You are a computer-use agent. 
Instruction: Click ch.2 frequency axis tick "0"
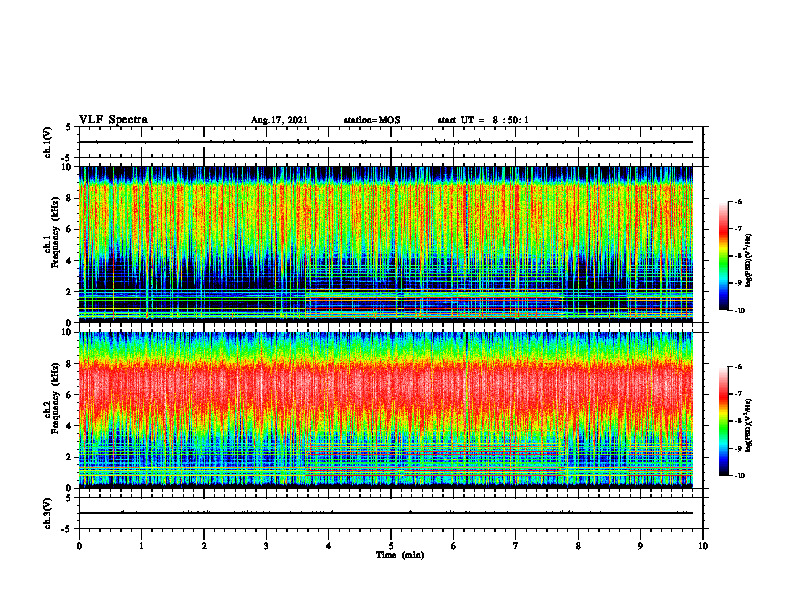point(70,488)
